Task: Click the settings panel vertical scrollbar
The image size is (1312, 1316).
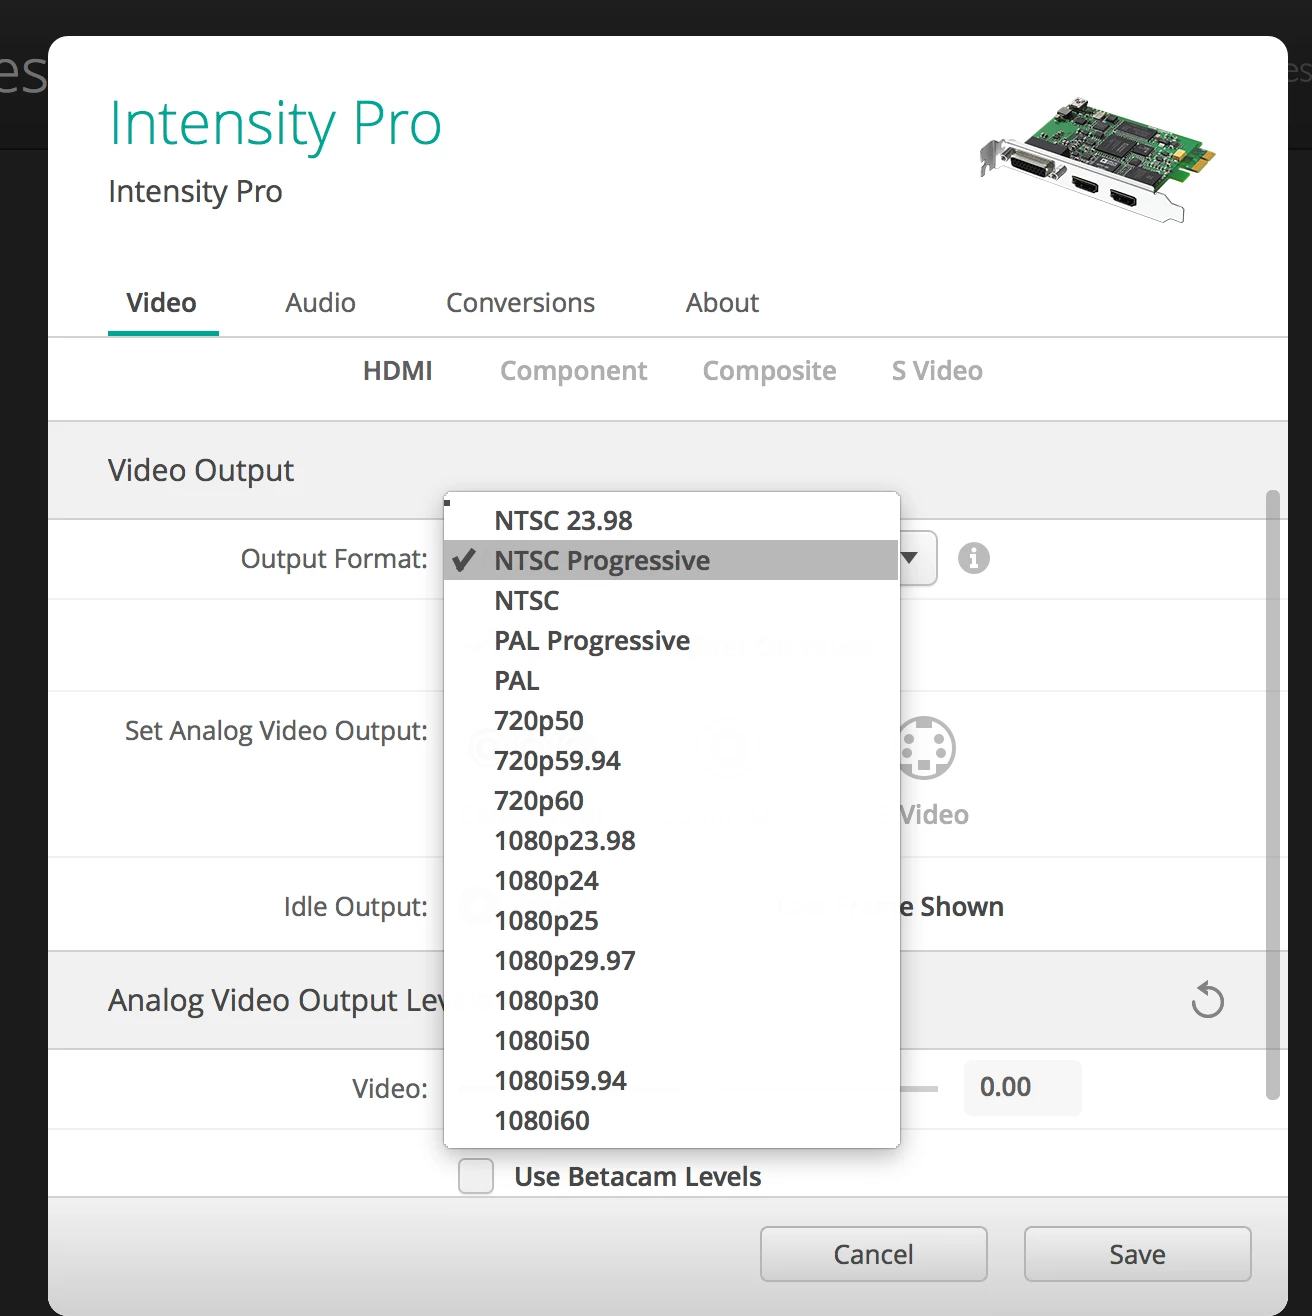Action: [1273, 795]
